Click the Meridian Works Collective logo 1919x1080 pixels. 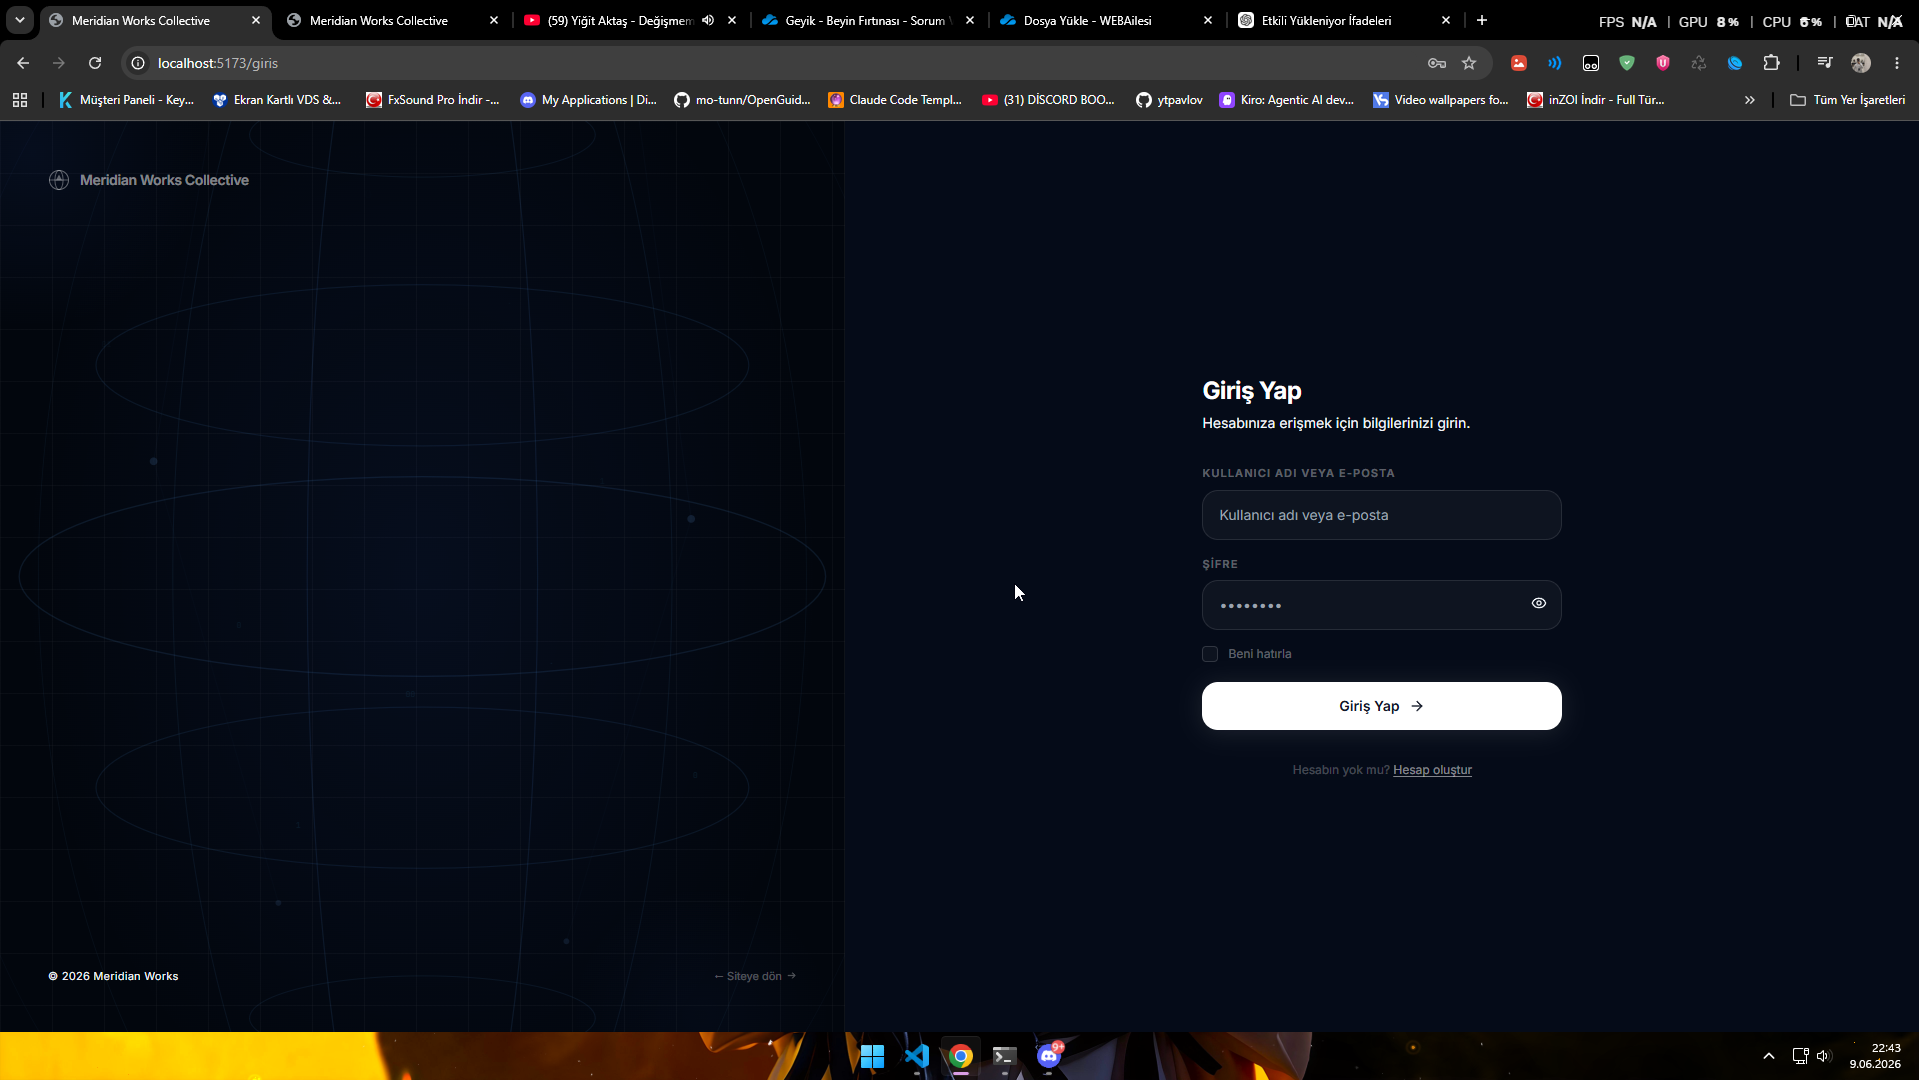tap(149, 180)
